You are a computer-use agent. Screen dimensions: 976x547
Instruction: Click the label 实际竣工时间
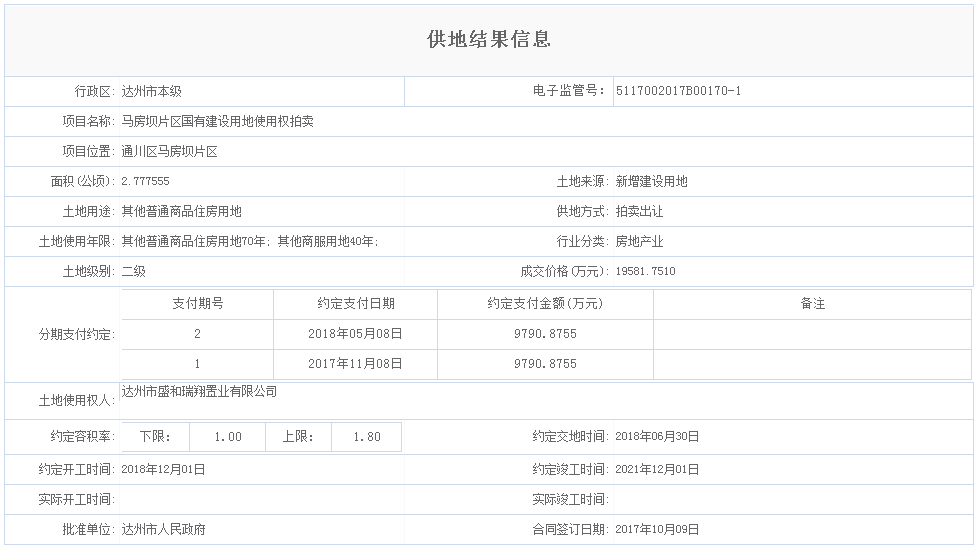pyautogui.click(x=571, y=500)
